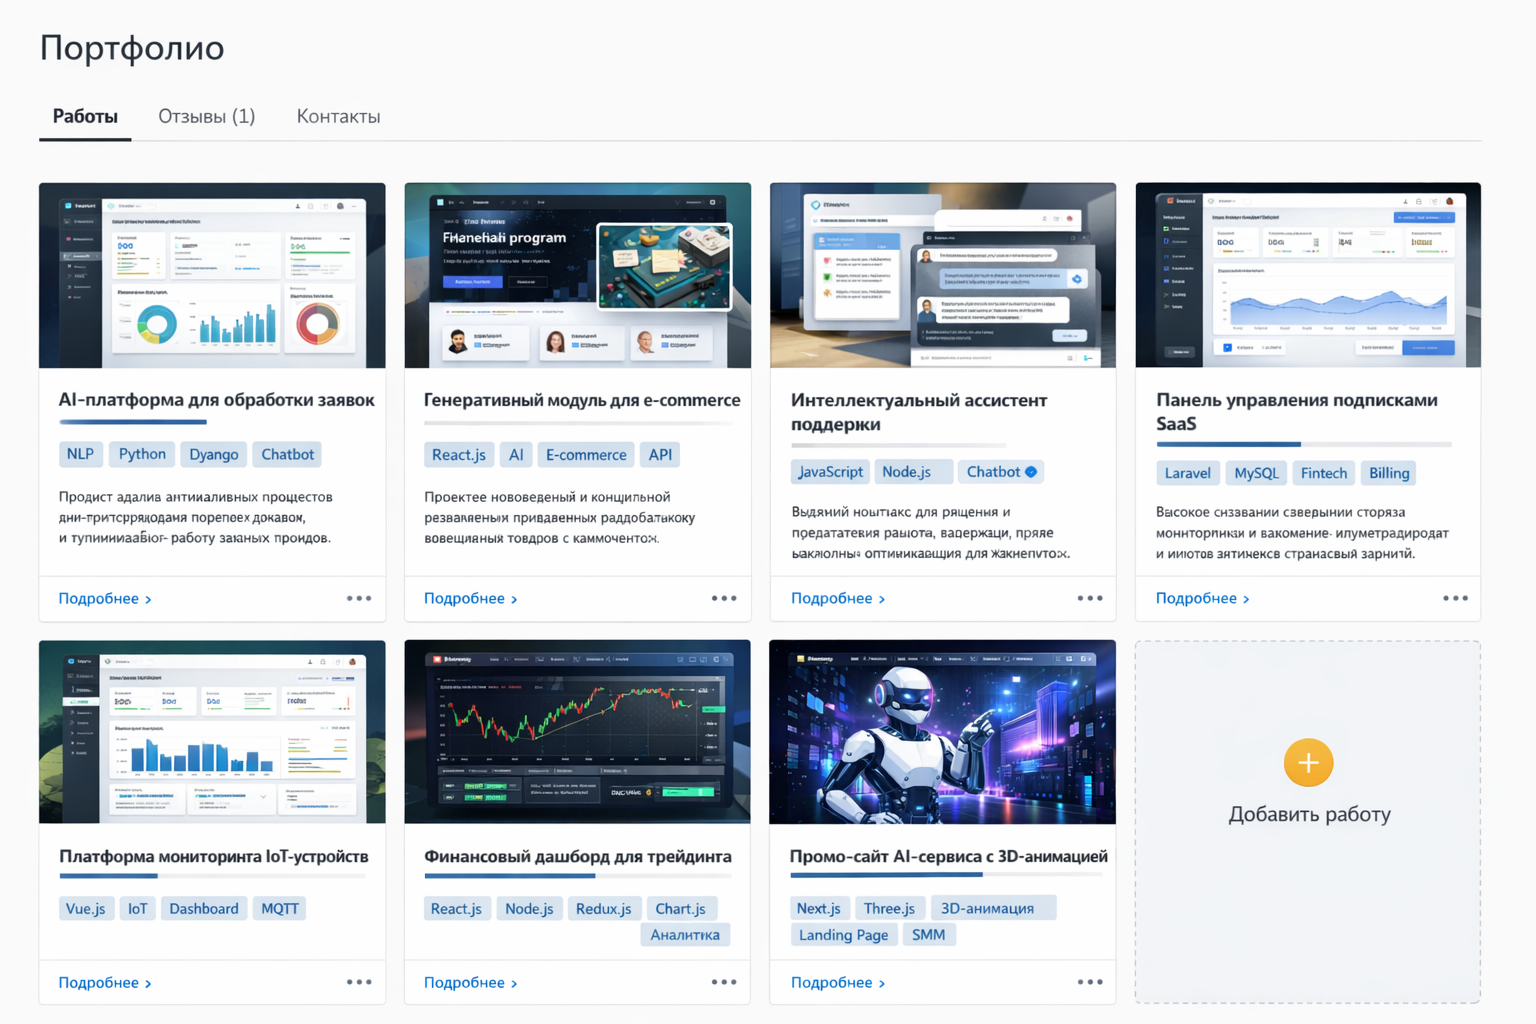
Task: Open three-dot menu on Промо-сайт AI-сервиса card
Action: 1090,982
